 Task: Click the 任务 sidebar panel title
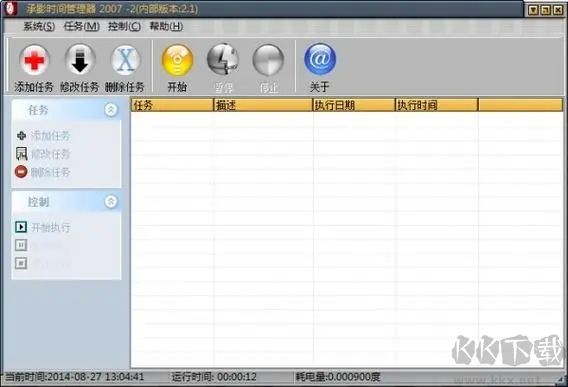38,110
